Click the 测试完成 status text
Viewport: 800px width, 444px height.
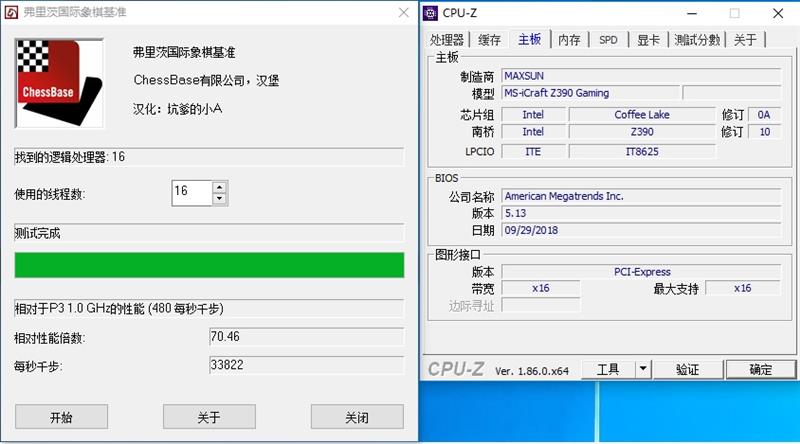click(37, 233)
